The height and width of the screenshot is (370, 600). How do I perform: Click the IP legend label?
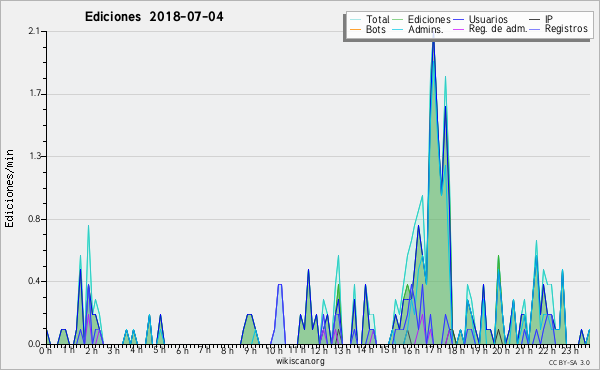(549, 19)
